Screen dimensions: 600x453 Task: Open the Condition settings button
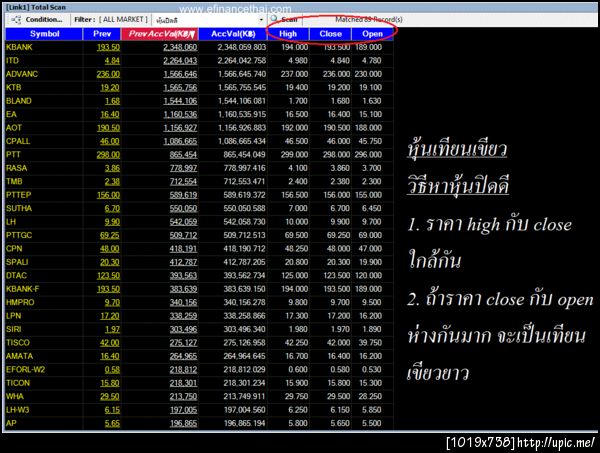coord(37,20)
